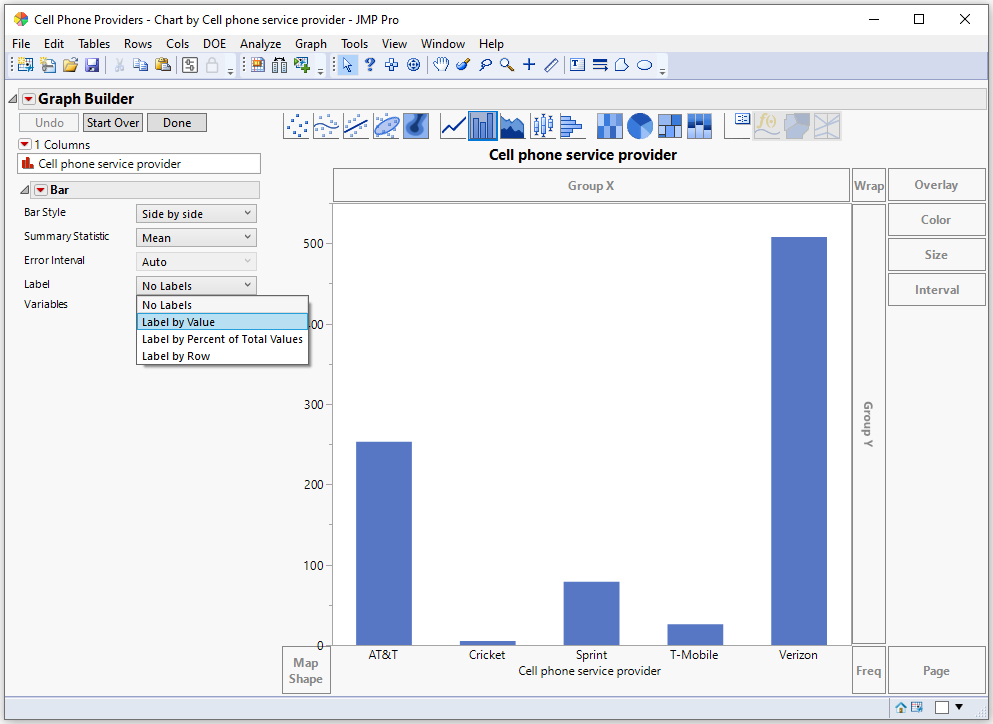The image size is (993, 724).
Task: Collapse the Bar properties red triangle menu
Action: [38, 189]
